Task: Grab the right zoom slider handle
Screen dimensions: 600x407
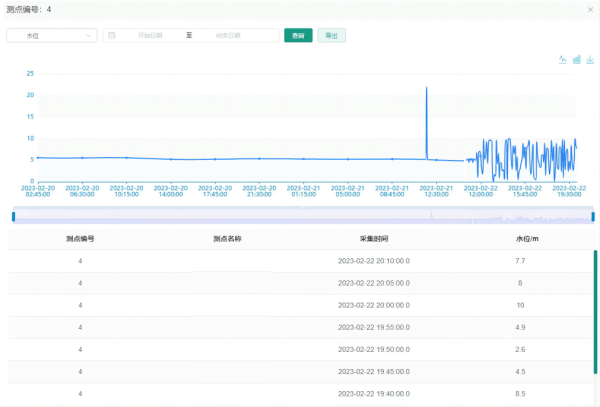Action: click(593, 217)
